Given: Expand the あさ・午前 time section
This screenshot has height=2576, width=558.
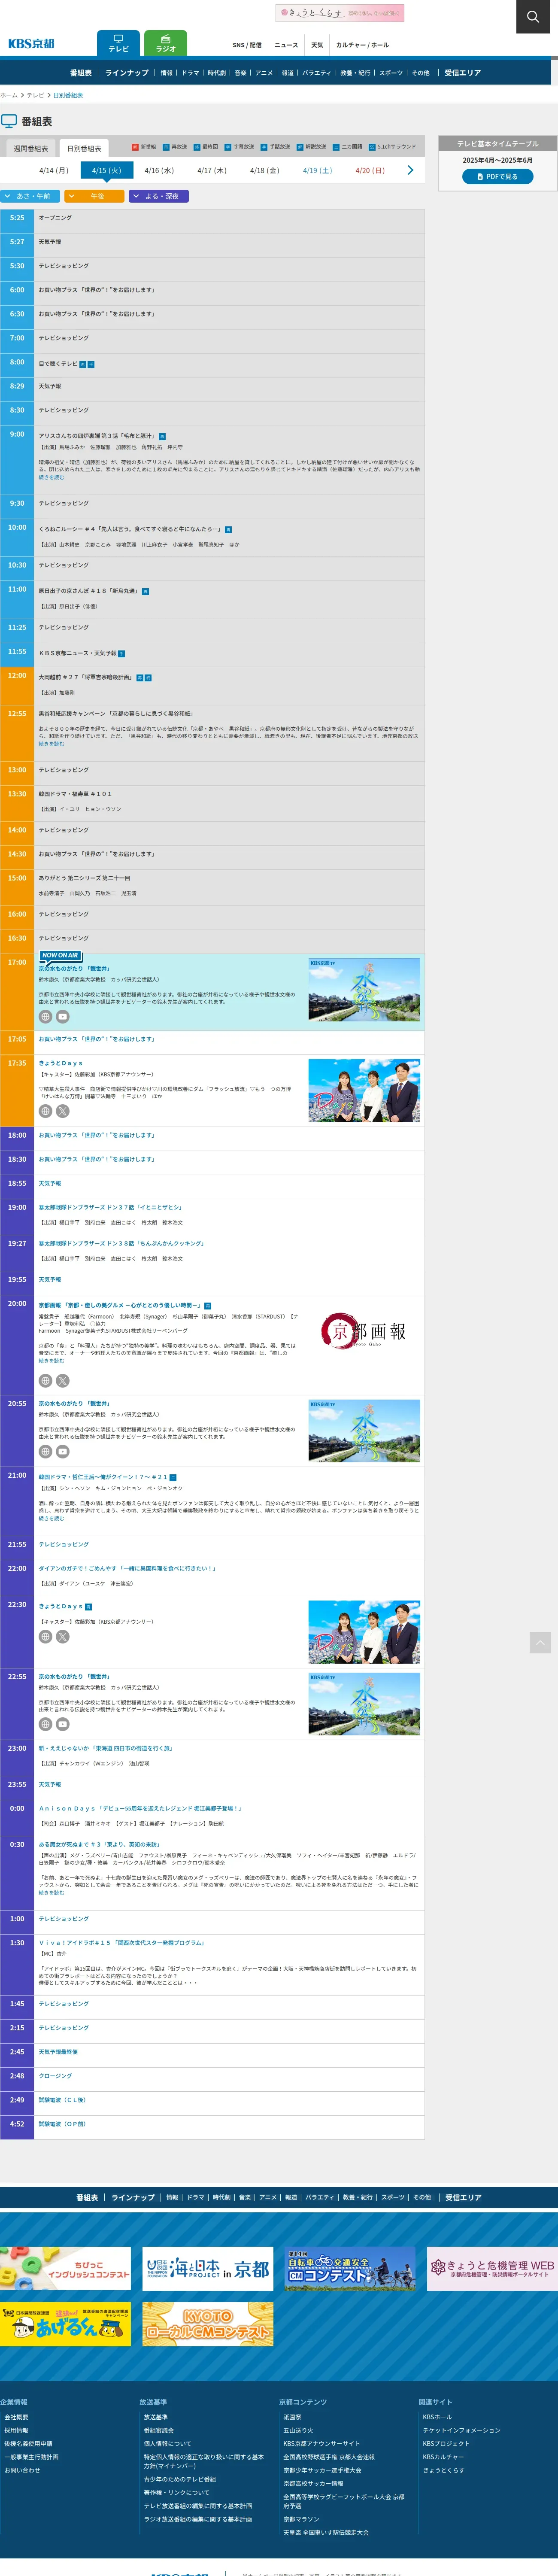Looking at the screenshot, I should pyautogui.click(x=29, y=196).
